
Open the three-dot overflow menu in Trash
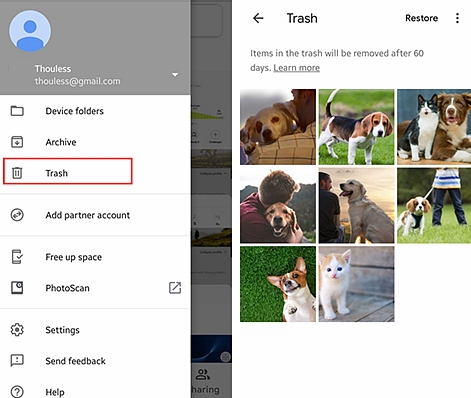457,18
